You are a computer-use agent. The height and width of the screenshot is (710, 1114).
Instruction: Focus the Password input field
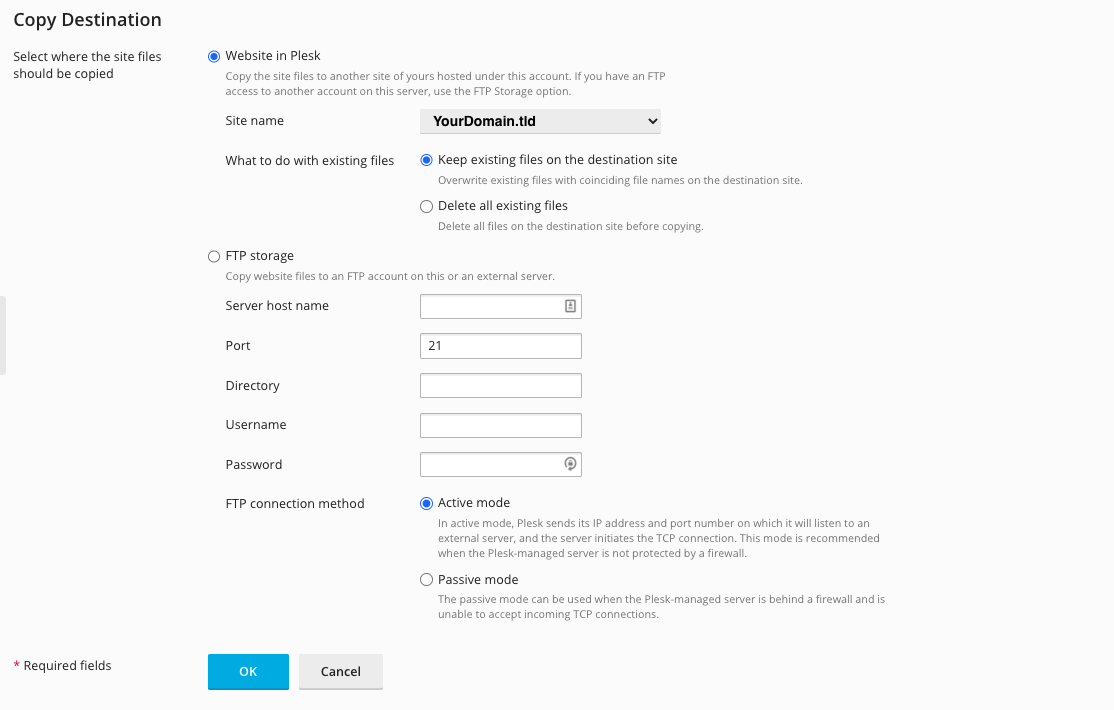(x=490, y=464)
